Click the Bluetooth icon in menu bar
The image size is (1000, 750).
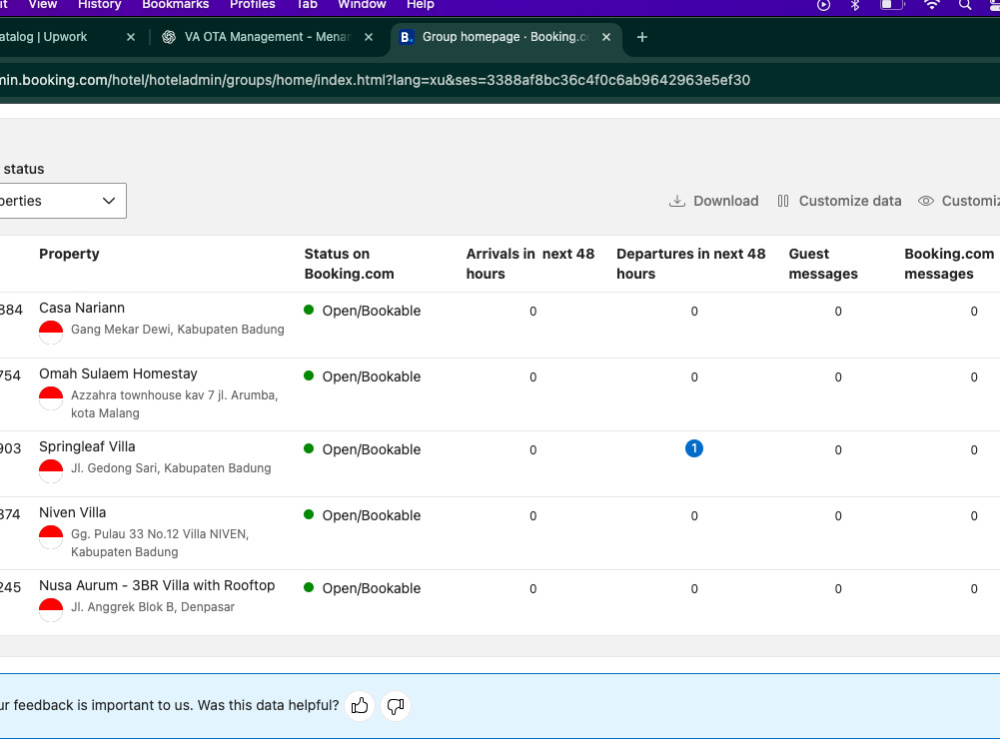(x=855, y=4)
